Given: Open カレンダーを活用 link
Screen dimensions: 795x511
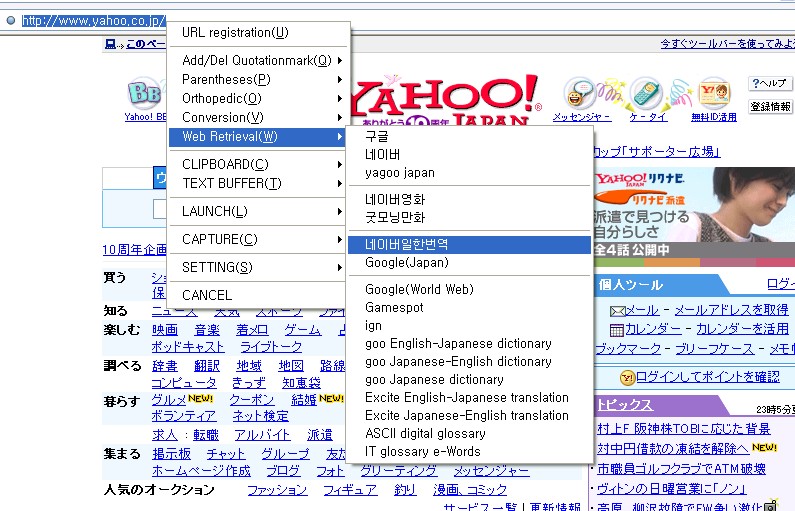Looking at the screenshot, I should point(742,329).
